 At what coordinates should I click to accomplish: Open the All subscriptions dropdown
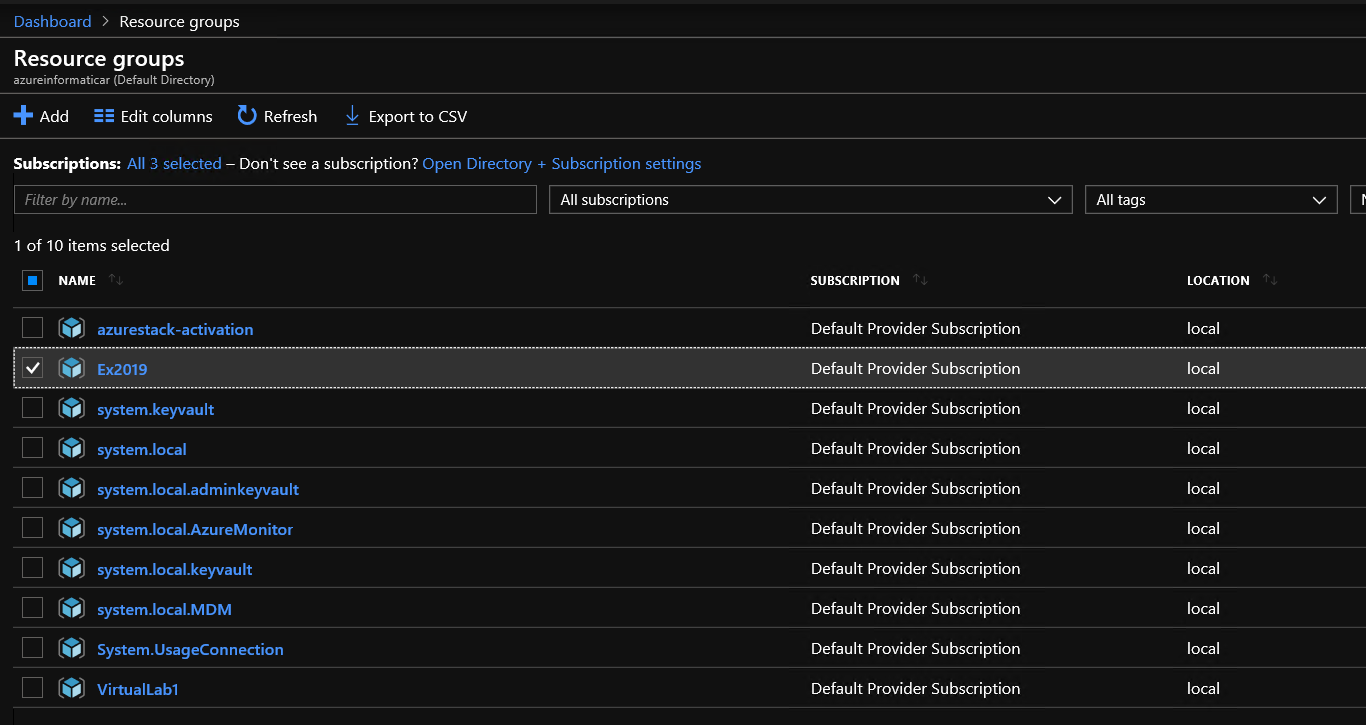point(810,199)
